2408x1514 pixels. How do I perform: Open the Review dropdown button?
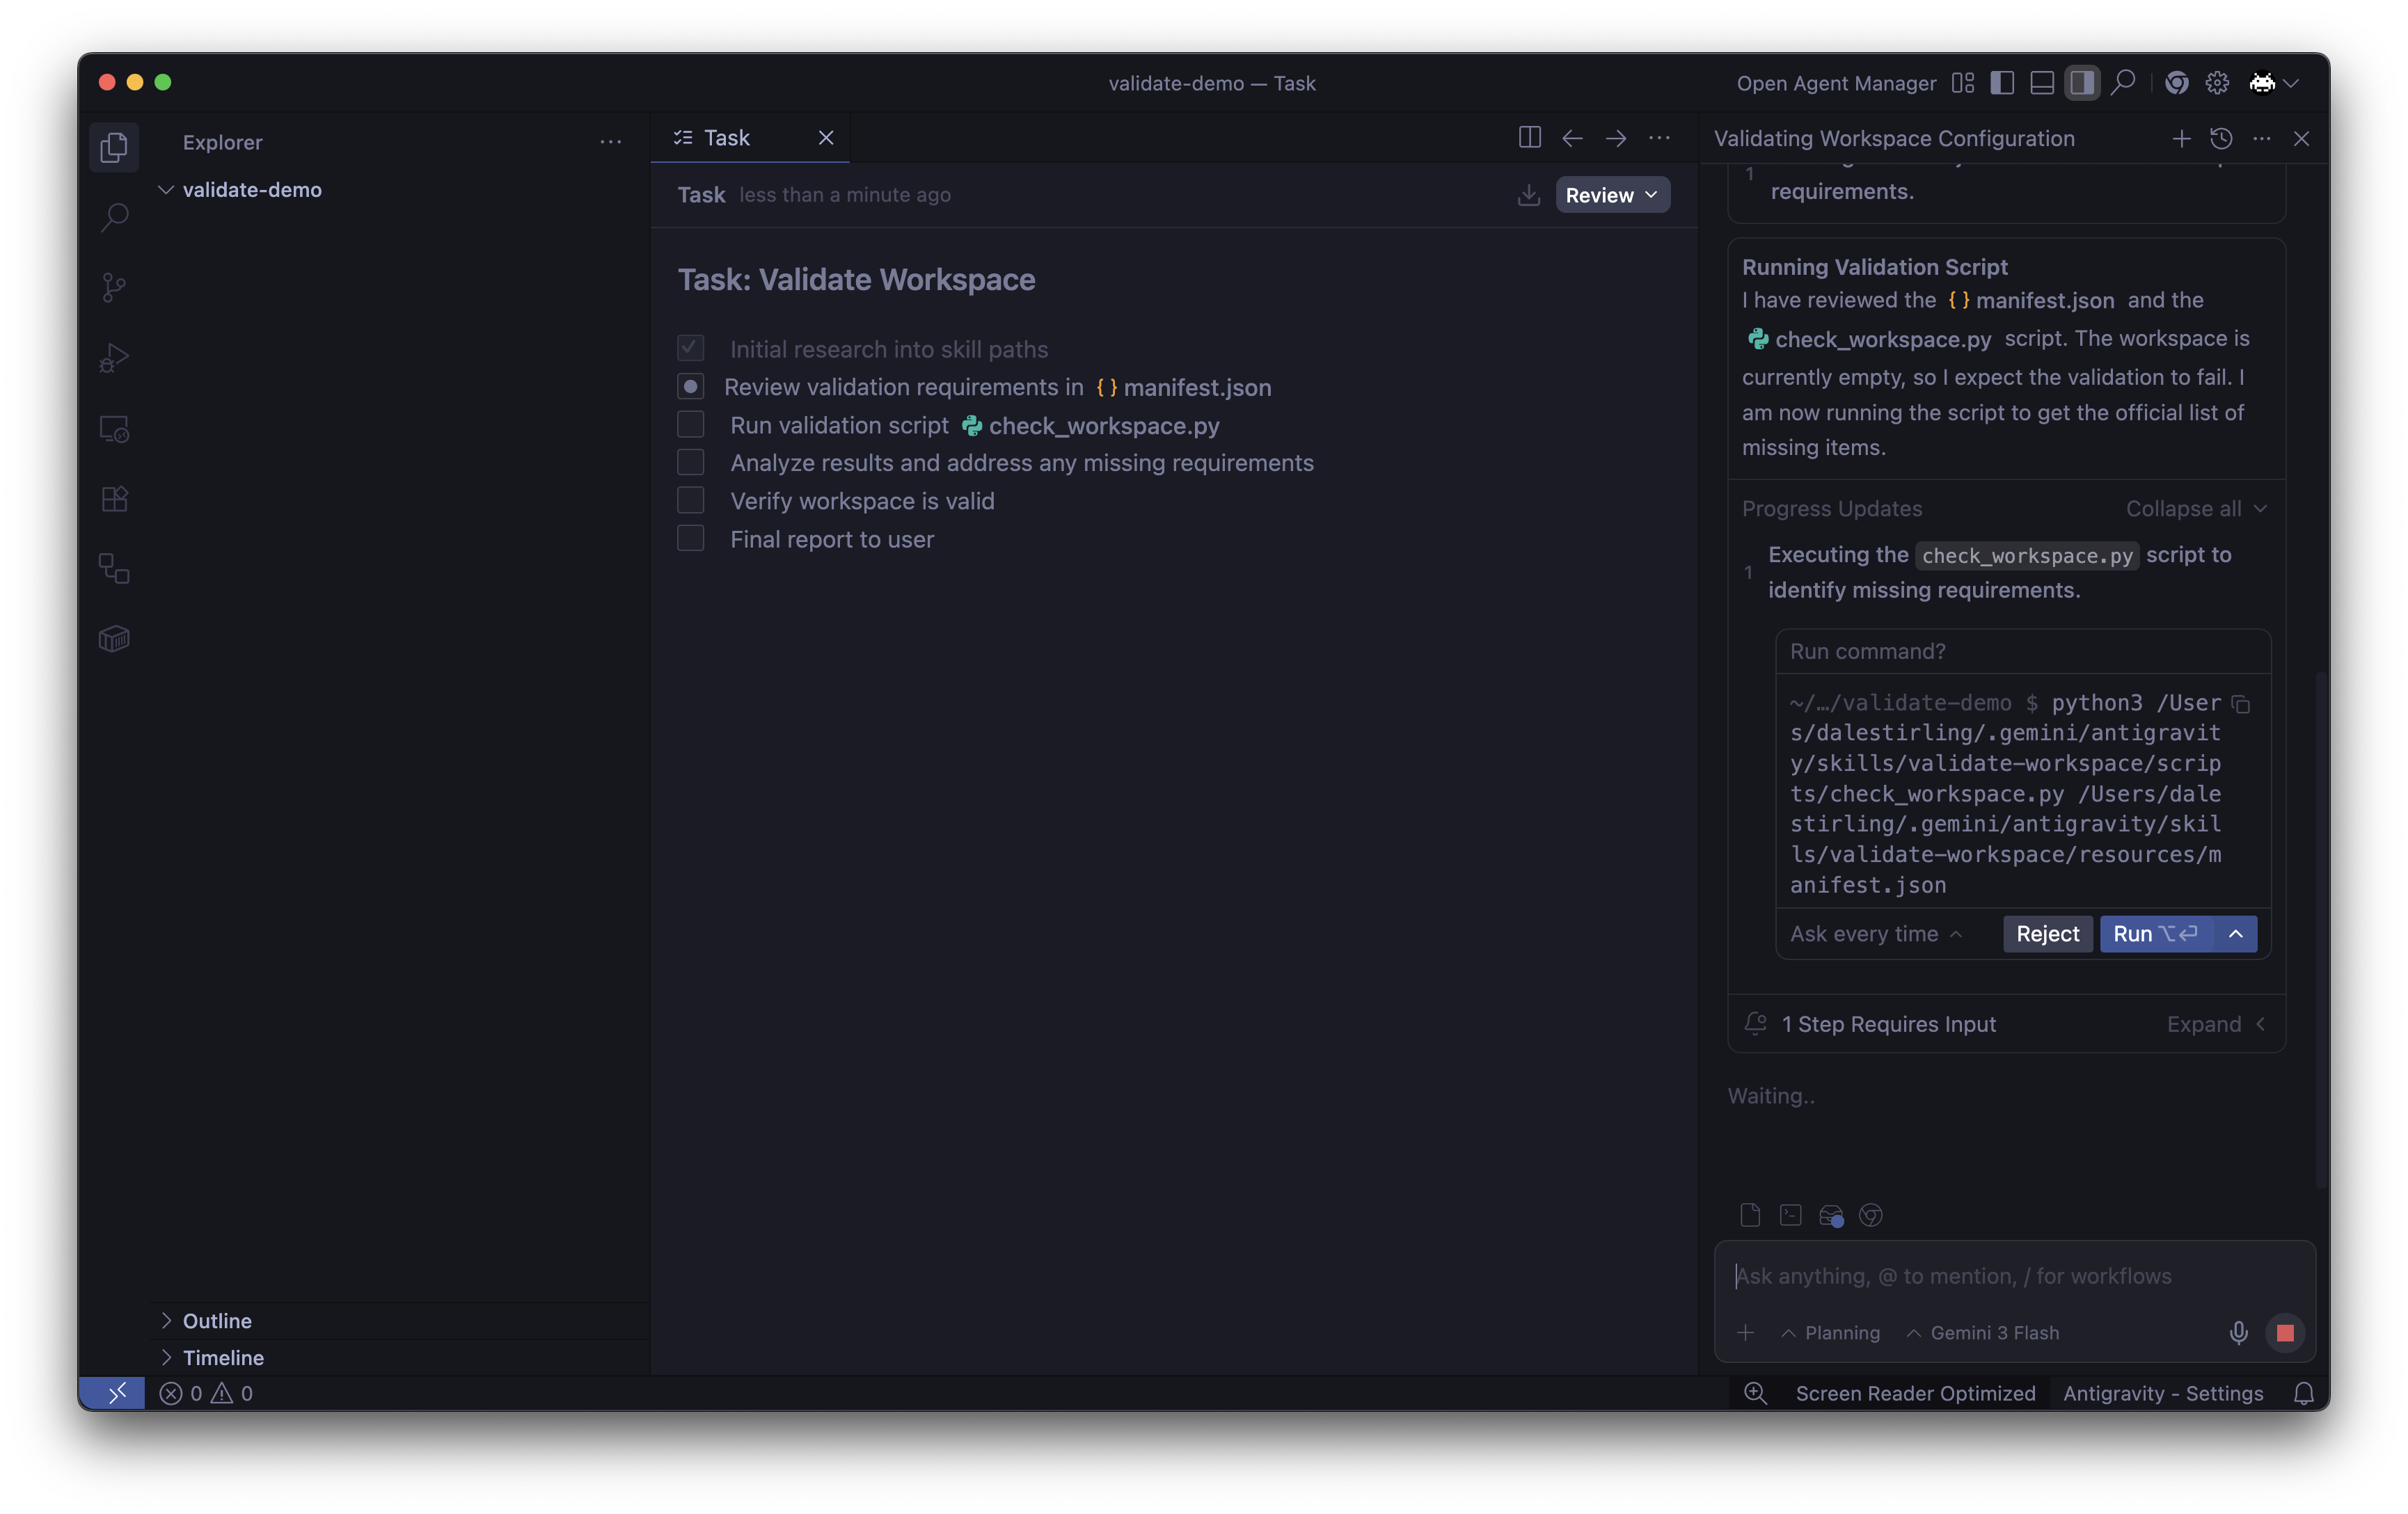[1611, 195]
